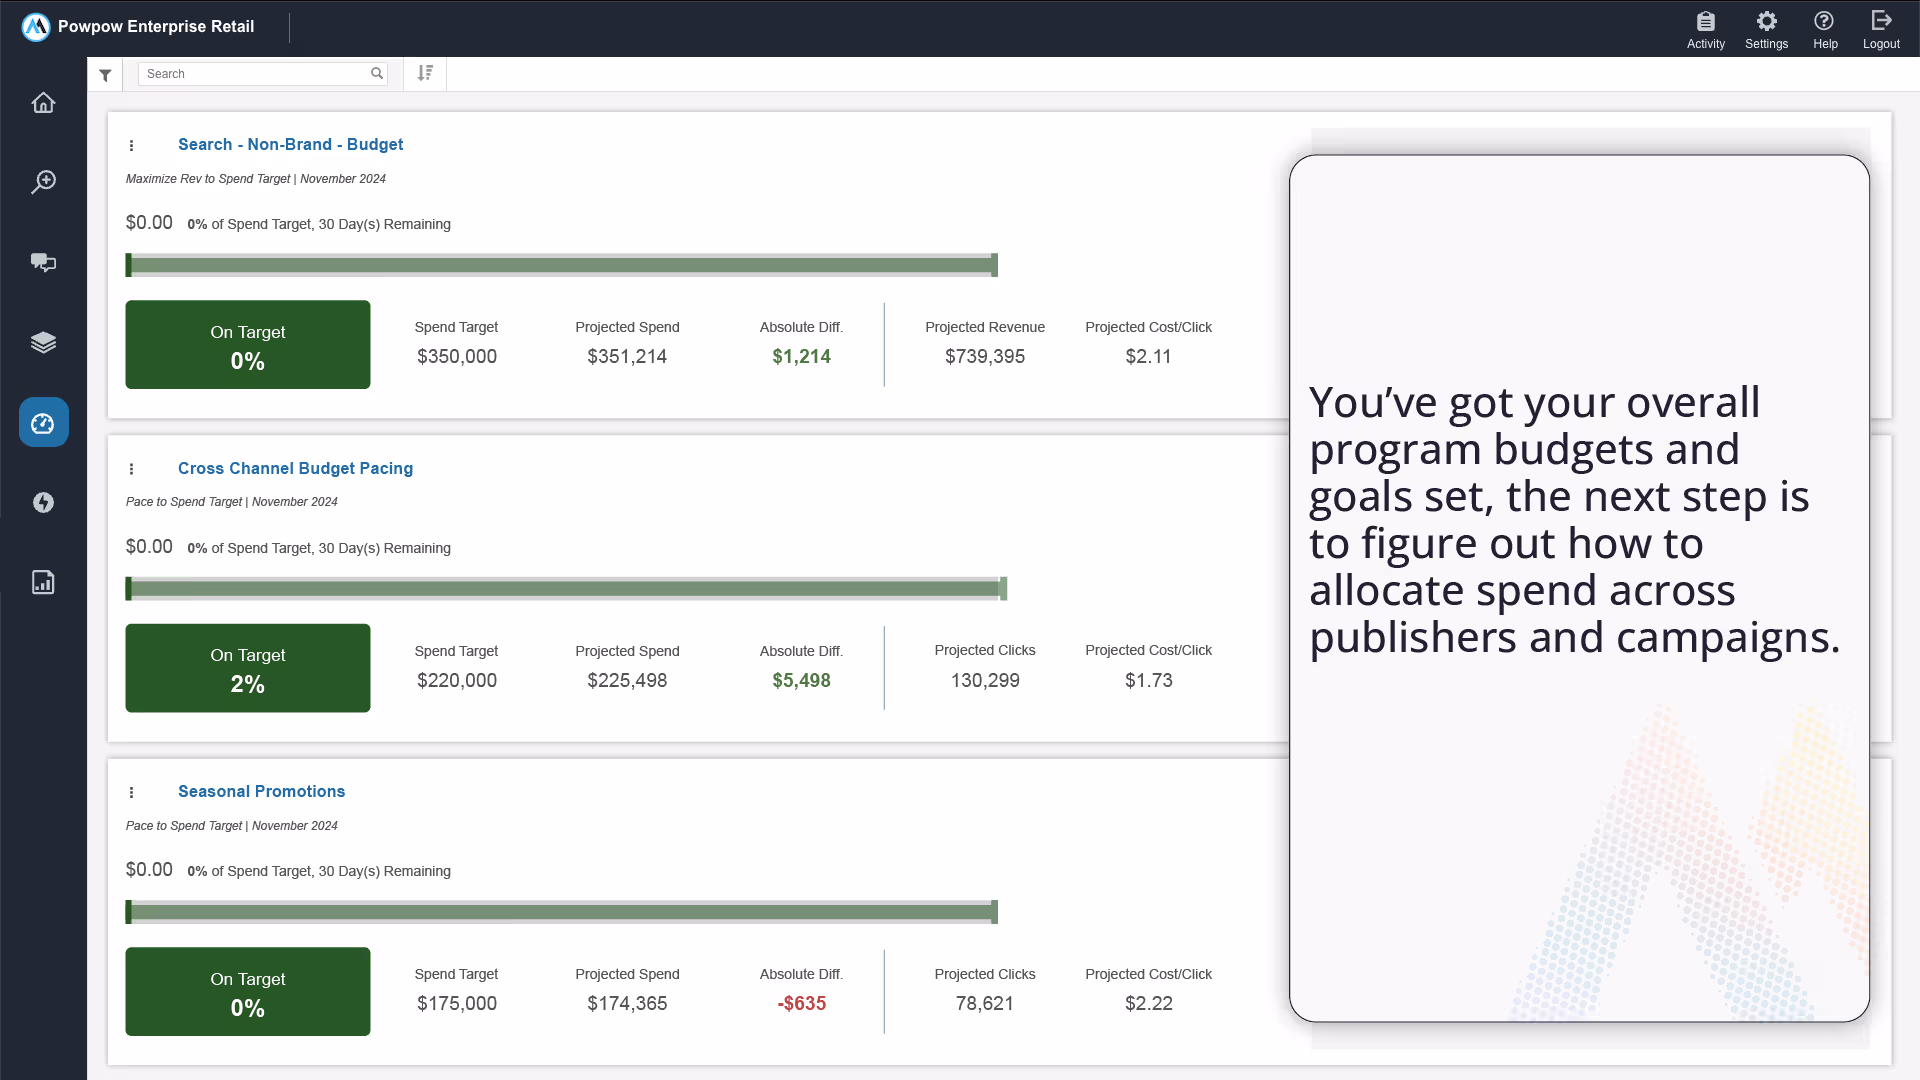Open the Home icon in sidebar
This screenshot has height=1080, width=1920.
tap(43, 103)
